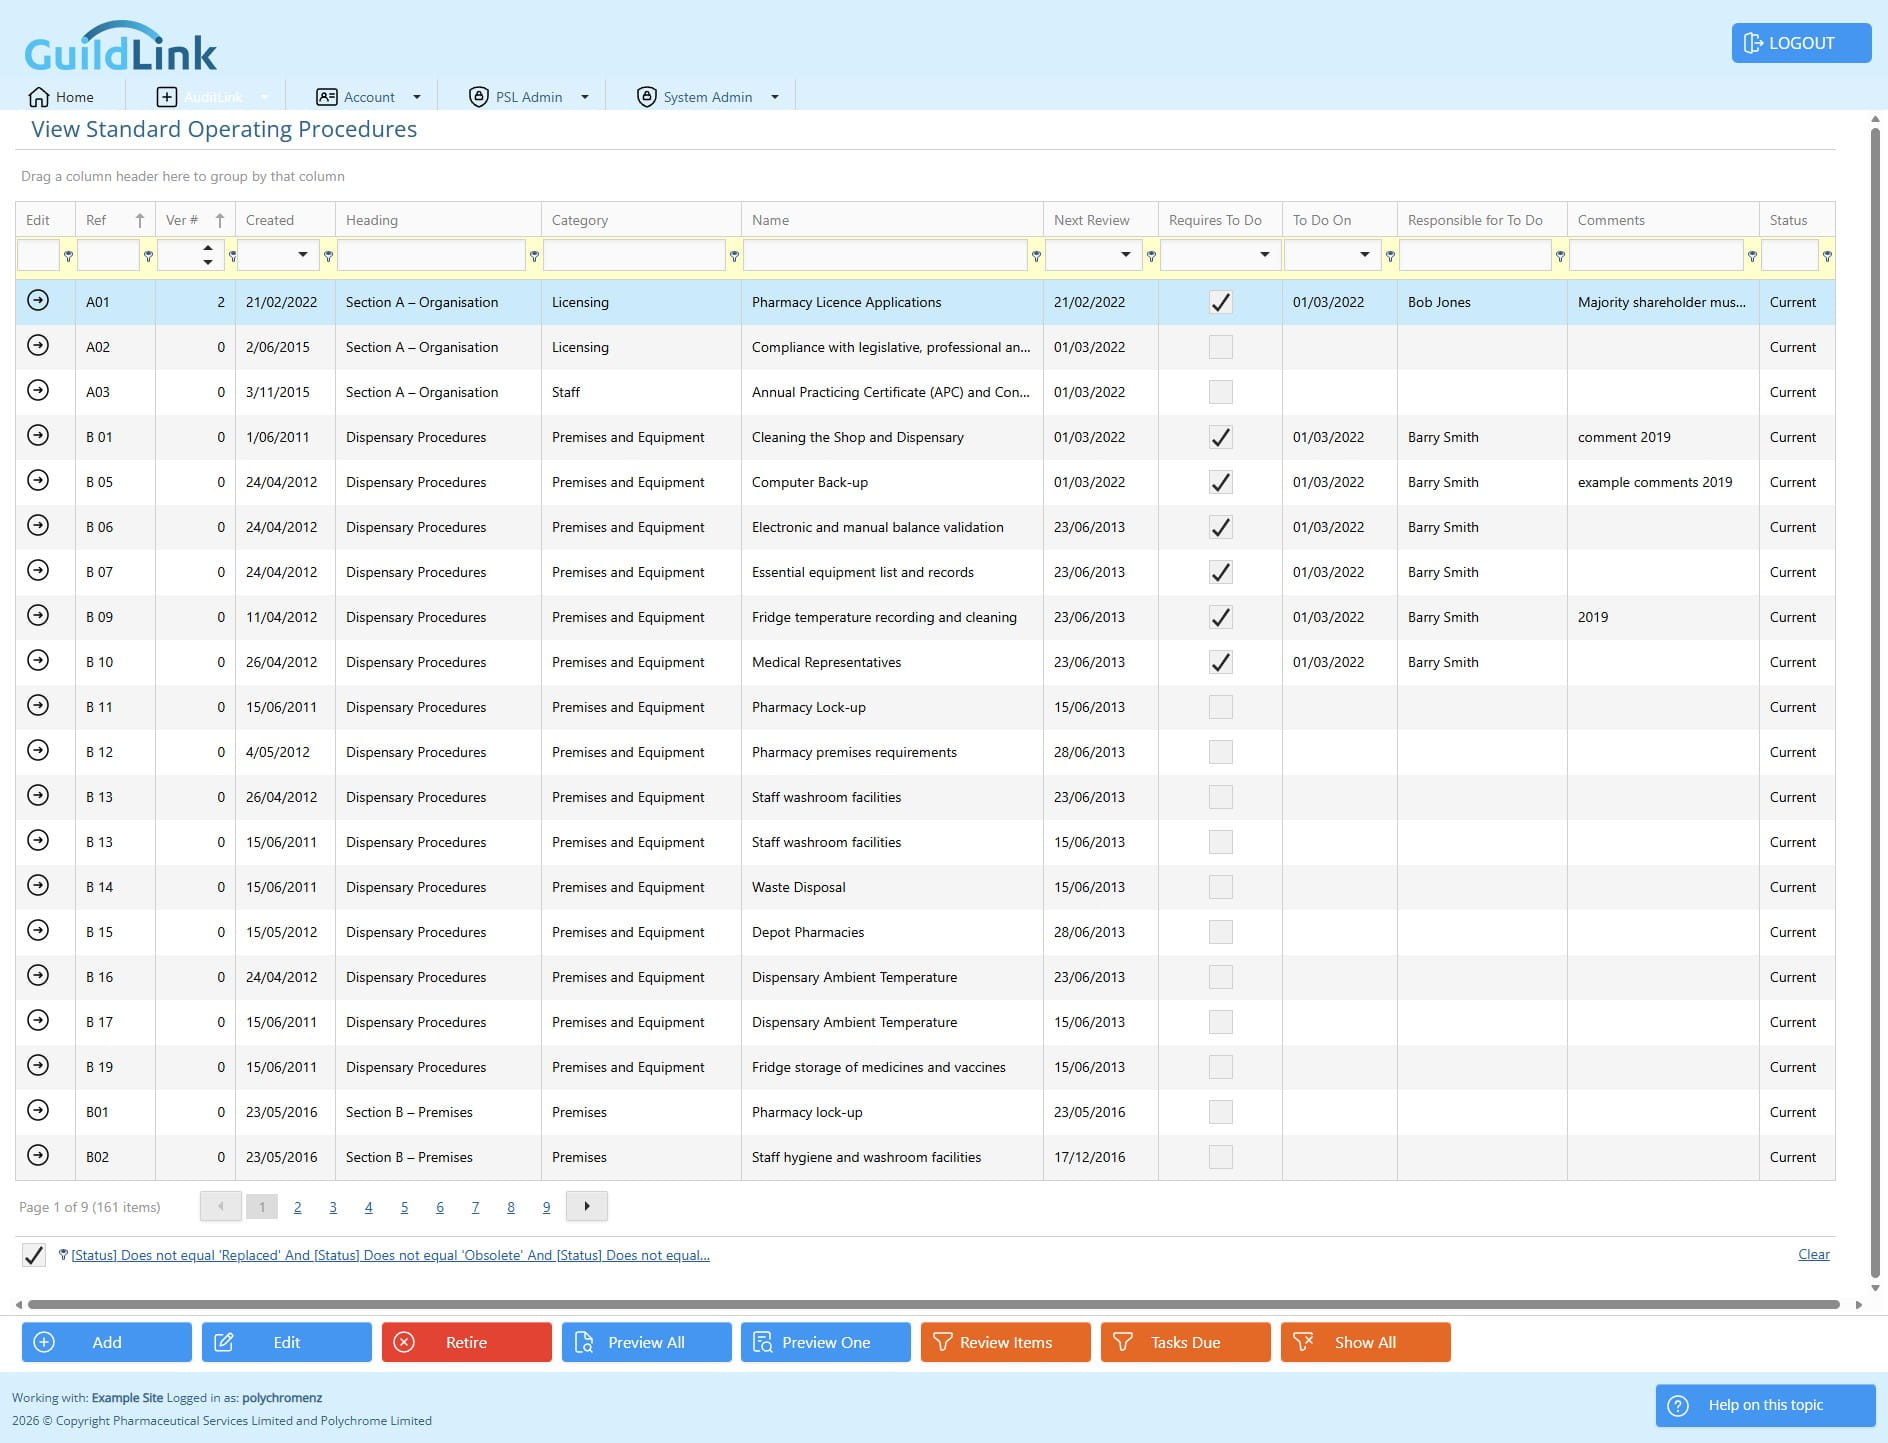Viewport: 1888px width, 1443px height.
Task: Click the Clear filter link
Action: [1813, 1254]
